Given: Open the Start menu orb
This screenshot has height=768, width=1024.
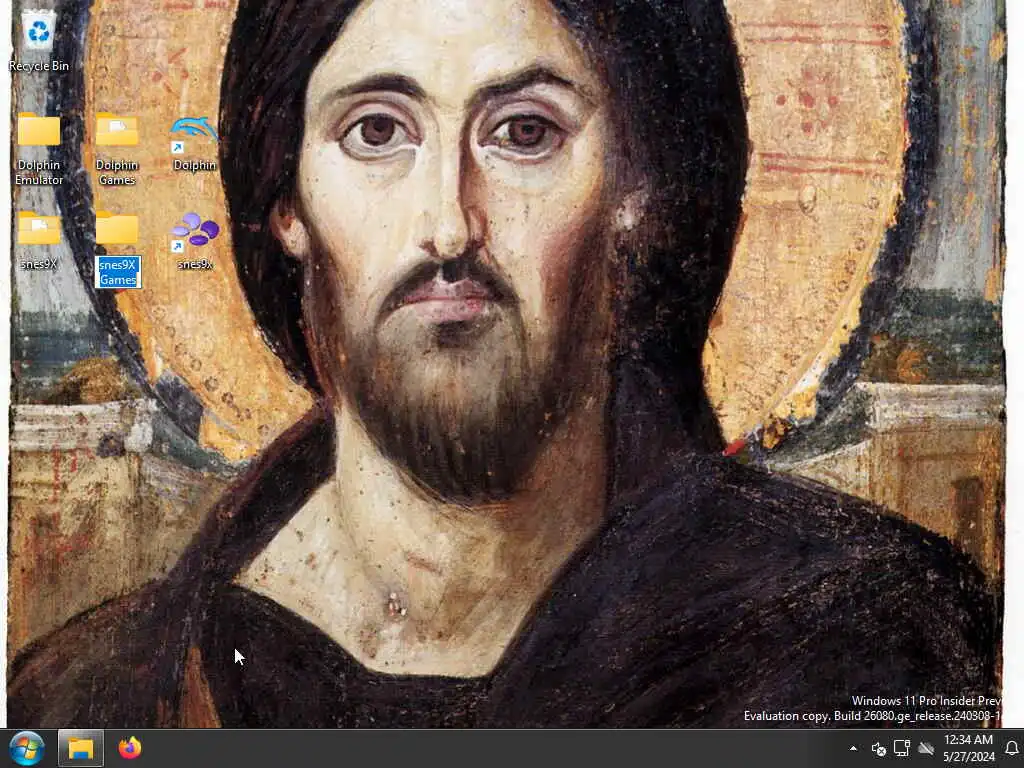Looking at the screenshot, I should coord(27,748).
